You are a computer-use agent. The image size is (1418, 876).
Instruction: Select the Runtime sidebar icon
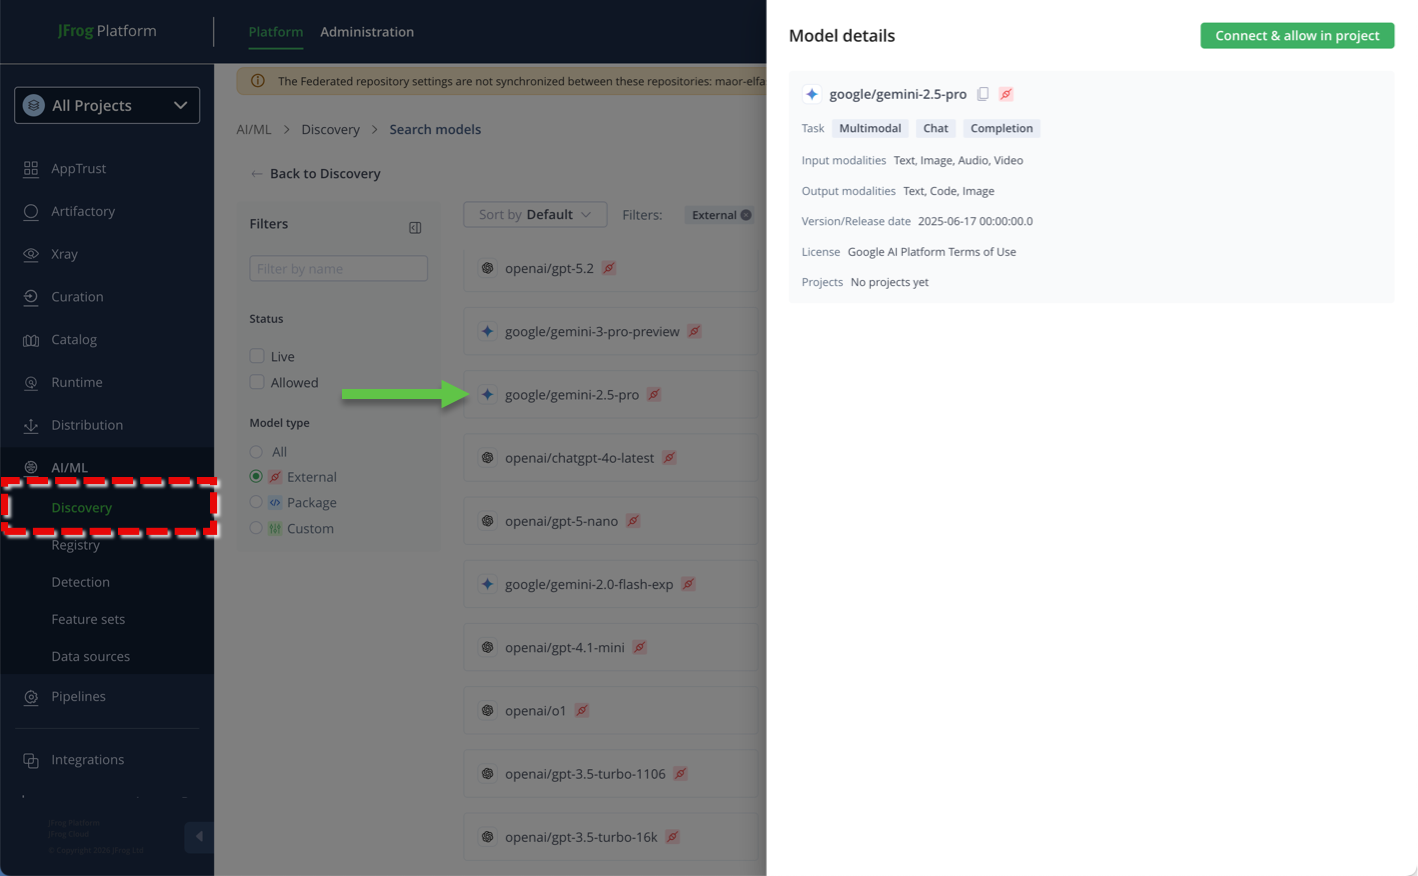click(x=31, y=383)
